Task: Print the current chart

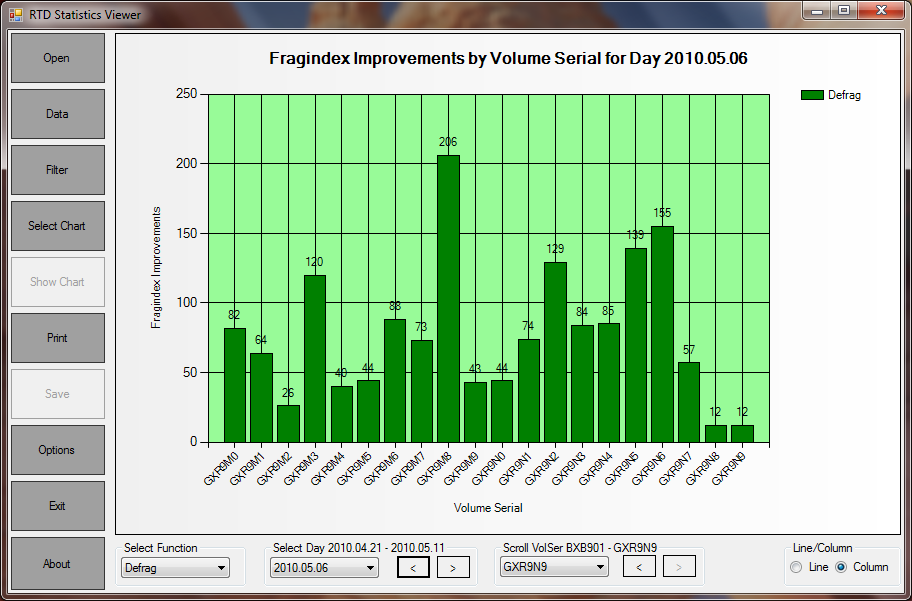Action: [x=57, y=338]
